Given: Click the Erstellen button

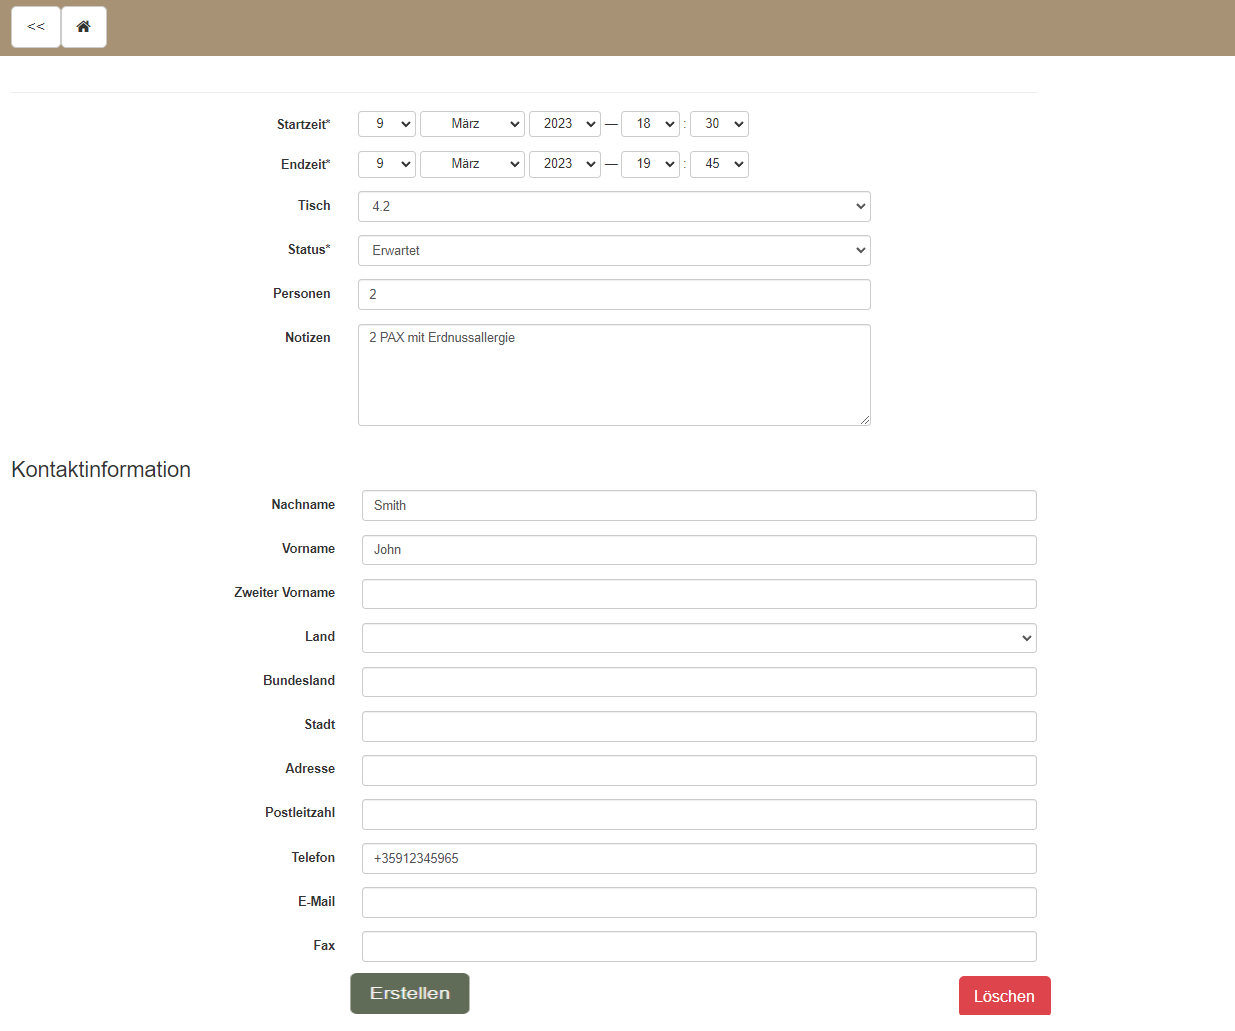Looking at the screenshot, I should tap(410, 993).
